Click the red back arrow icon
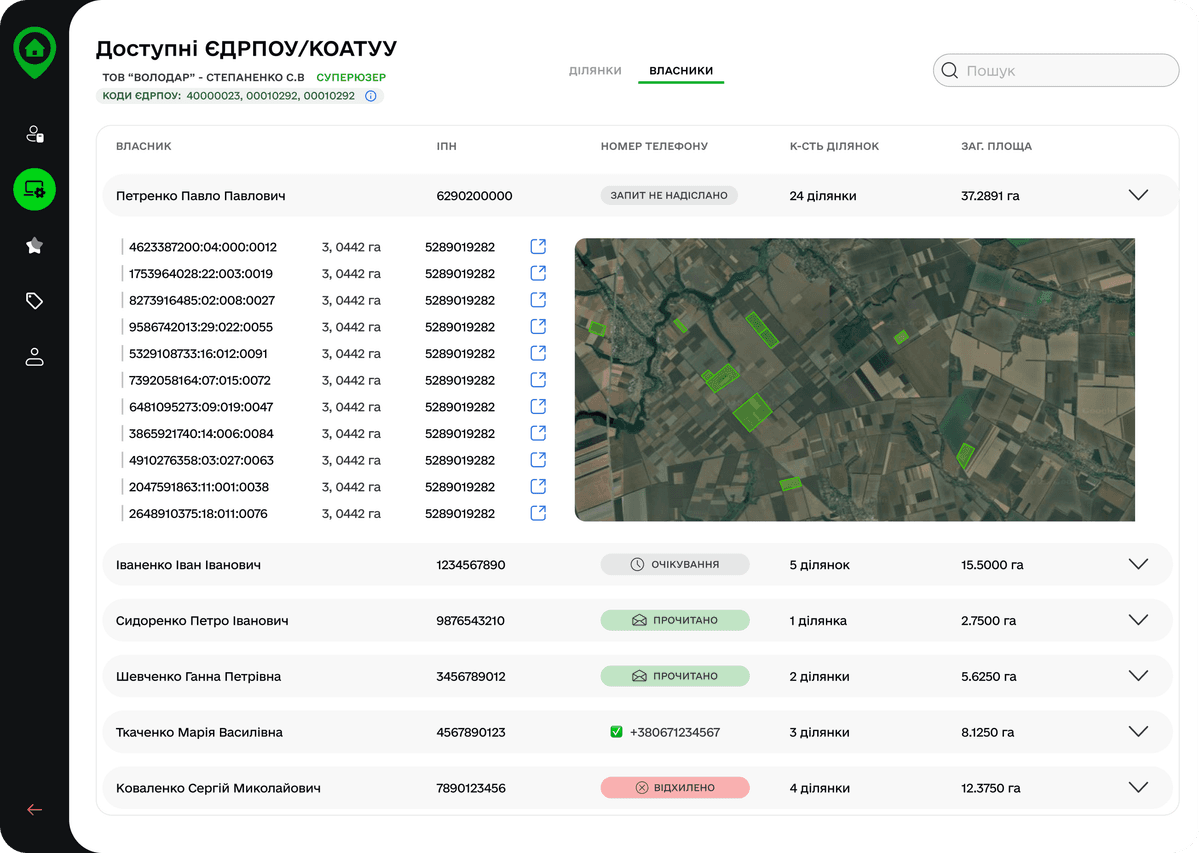Viewport: 1200px width, 853px height. pos(35,810)
